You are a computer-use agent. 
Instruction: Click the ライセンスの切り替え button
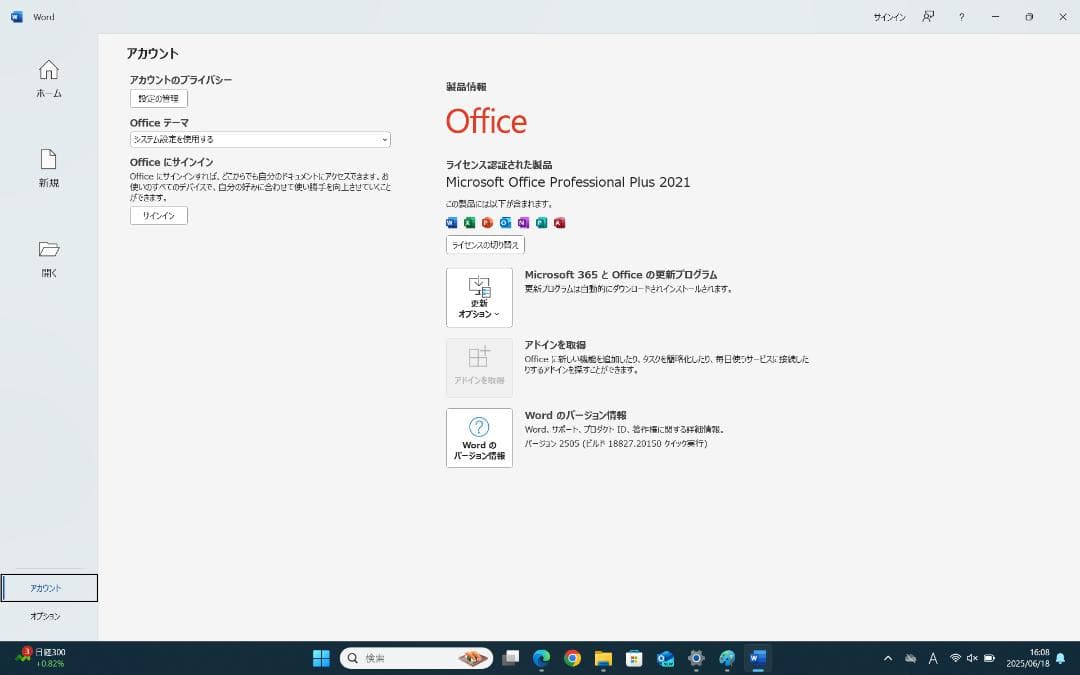(x=485, y=245)
